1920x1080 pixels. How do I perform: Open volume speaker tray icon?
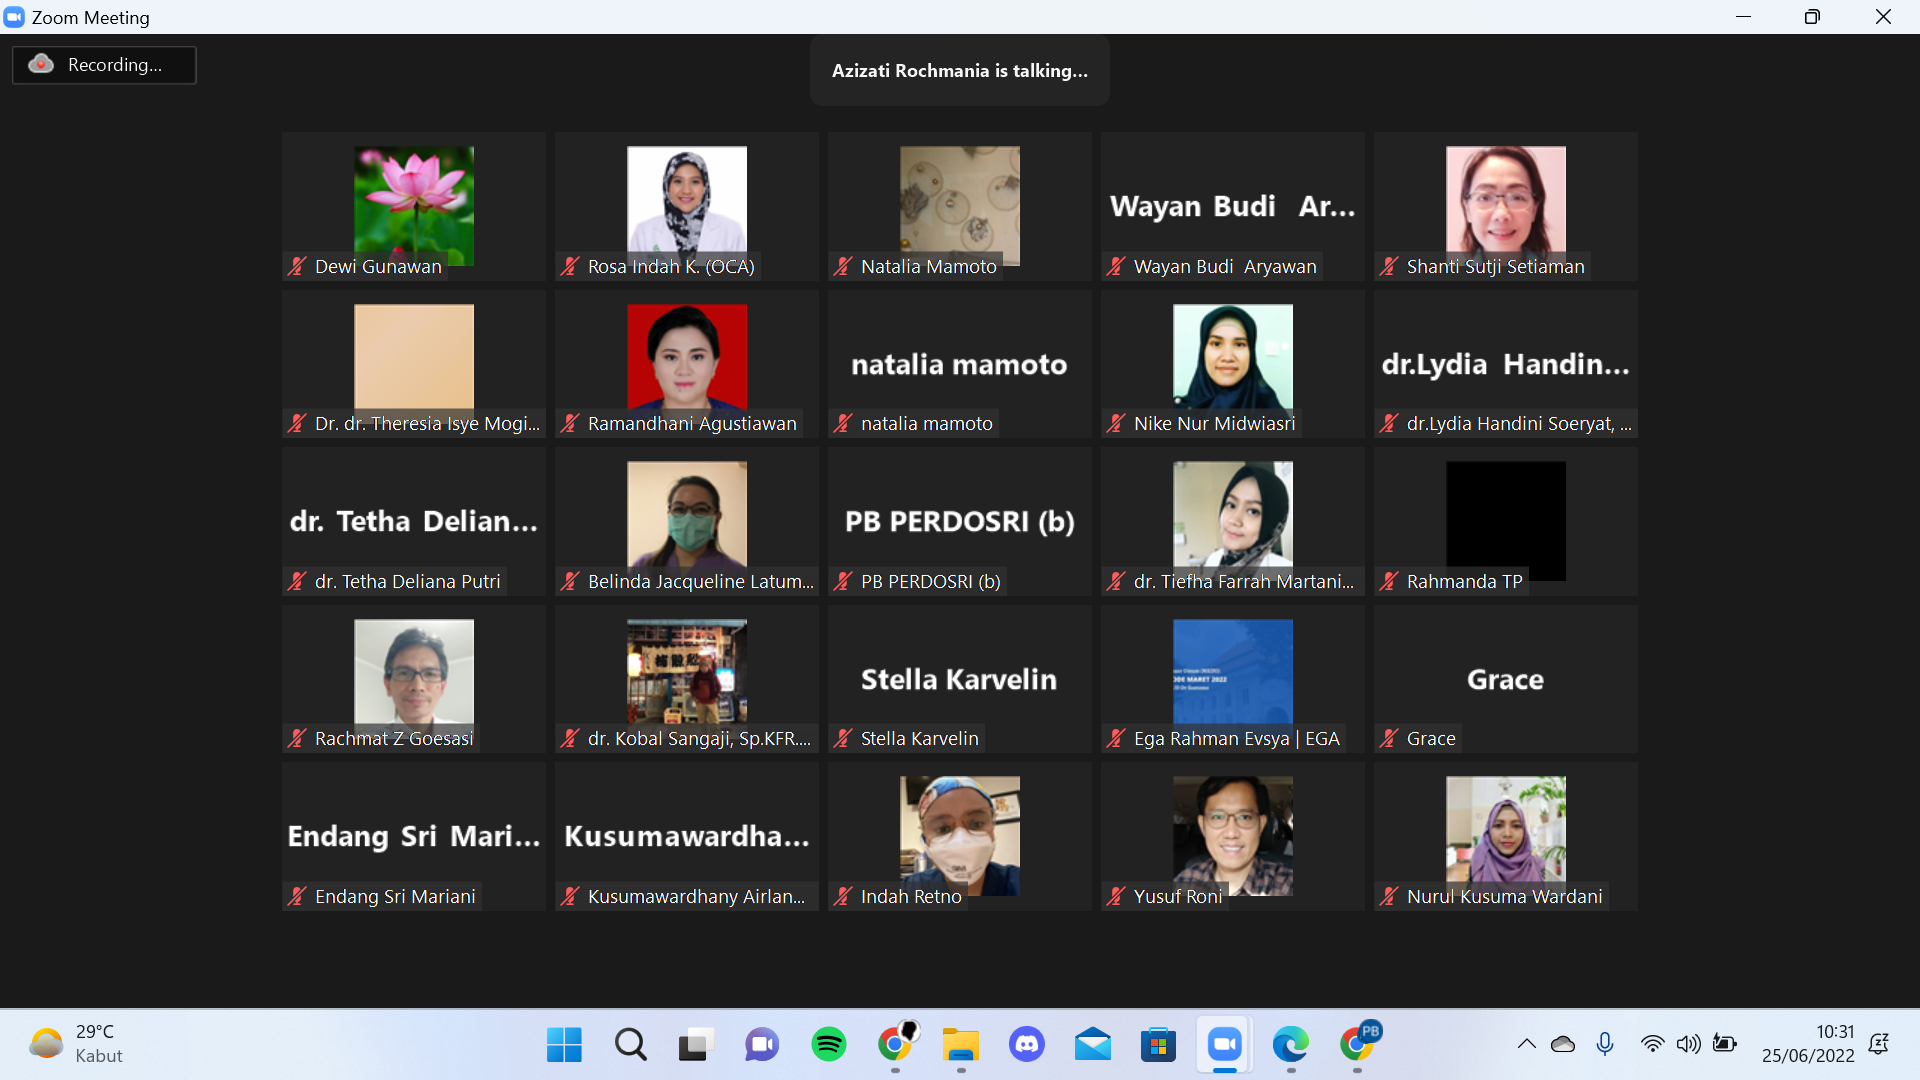[1688, 1044]
